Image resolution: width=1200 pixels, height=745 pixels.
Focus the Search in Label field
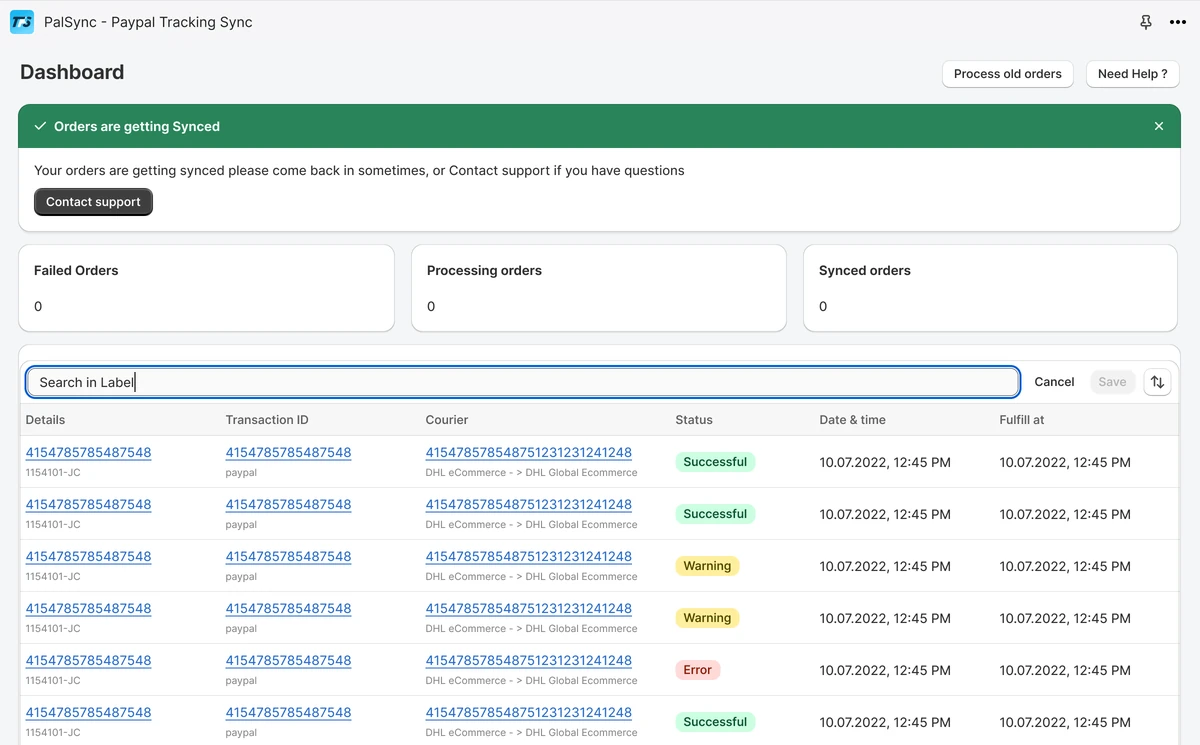click(522, 382)
